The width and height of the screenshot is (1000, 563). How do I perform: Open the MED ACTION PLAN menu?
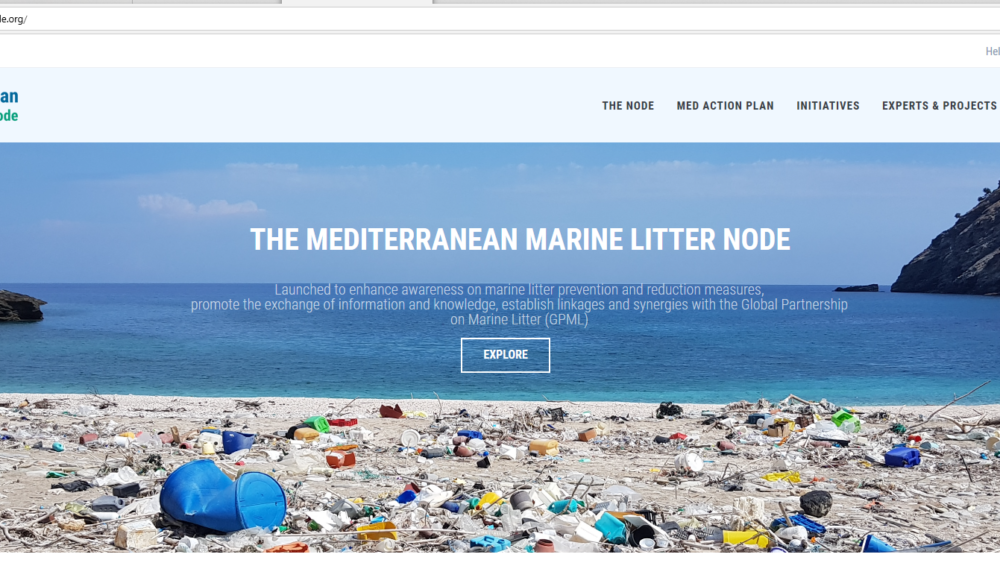(x=725, y=106)
